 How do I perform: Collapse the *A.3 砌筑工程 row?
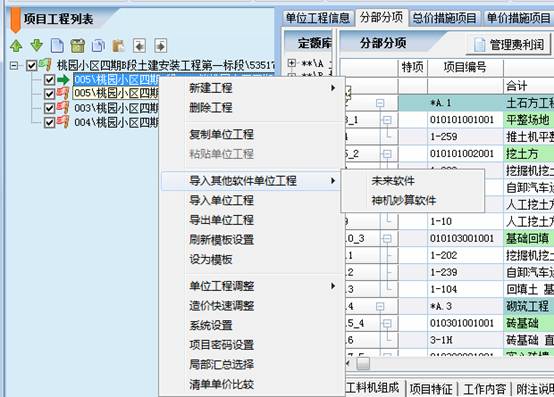(x=380, y=306)
